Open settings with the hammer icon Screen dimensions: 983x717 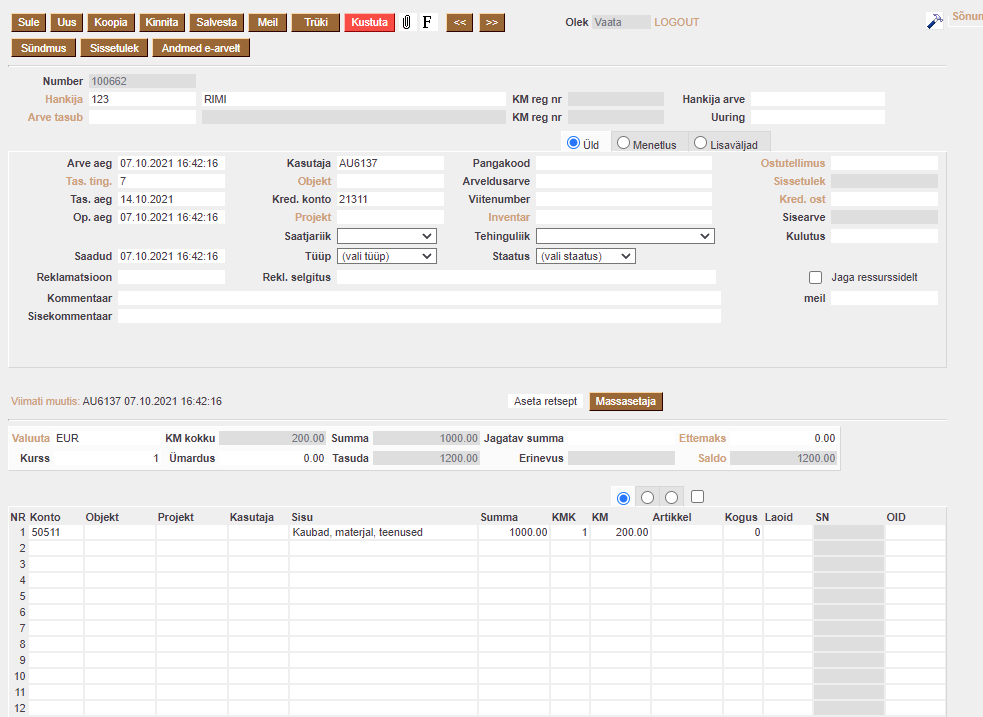tap(934, 21)
